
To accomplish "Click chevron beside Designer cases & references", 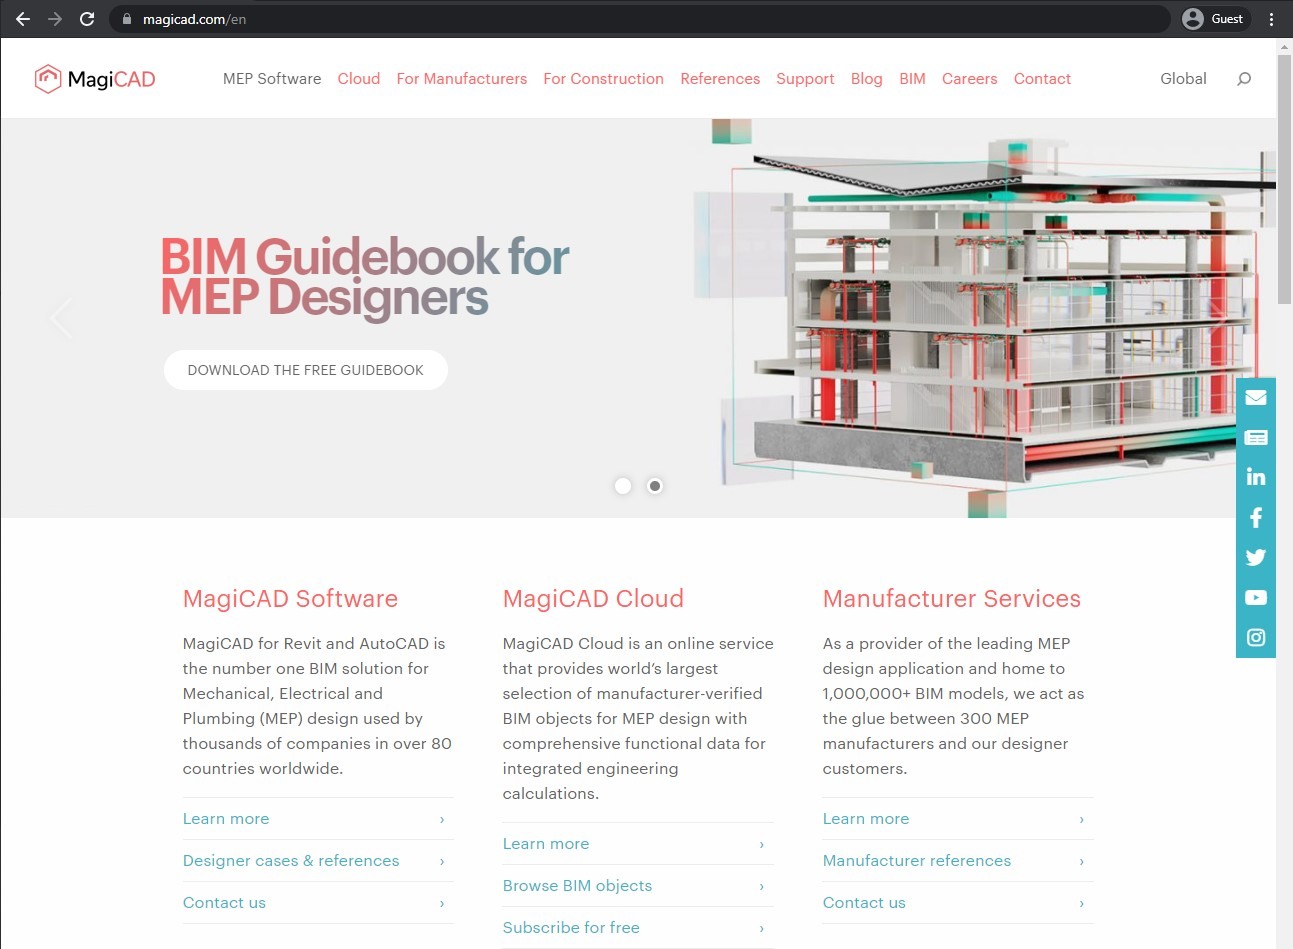I will pyautogui.click(x=442, y=861).
